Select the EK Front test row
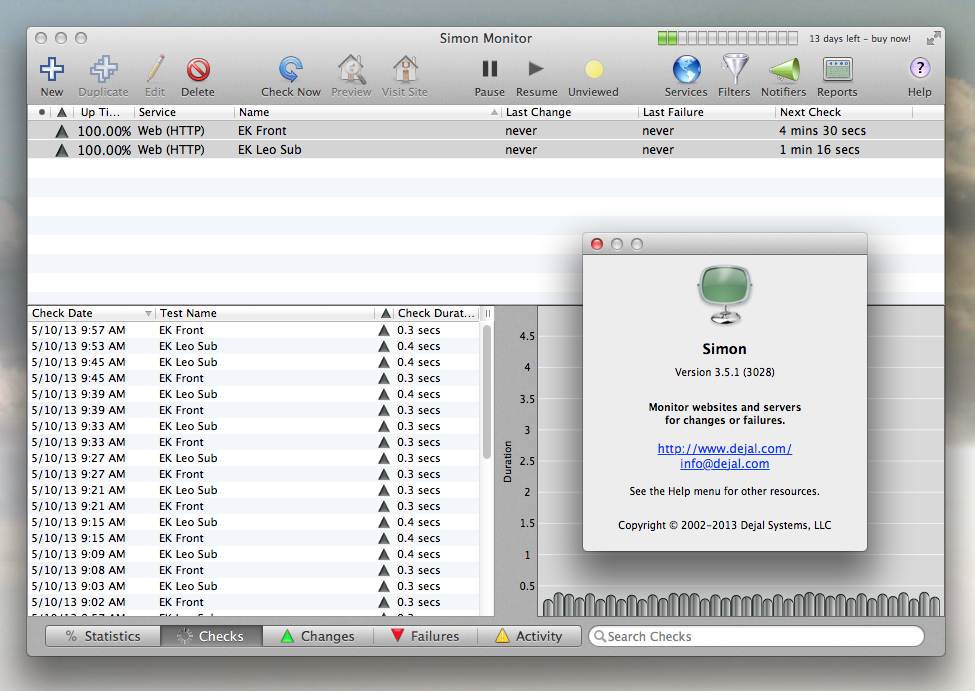This screenshot has width=975, height=691. (486, 131)
